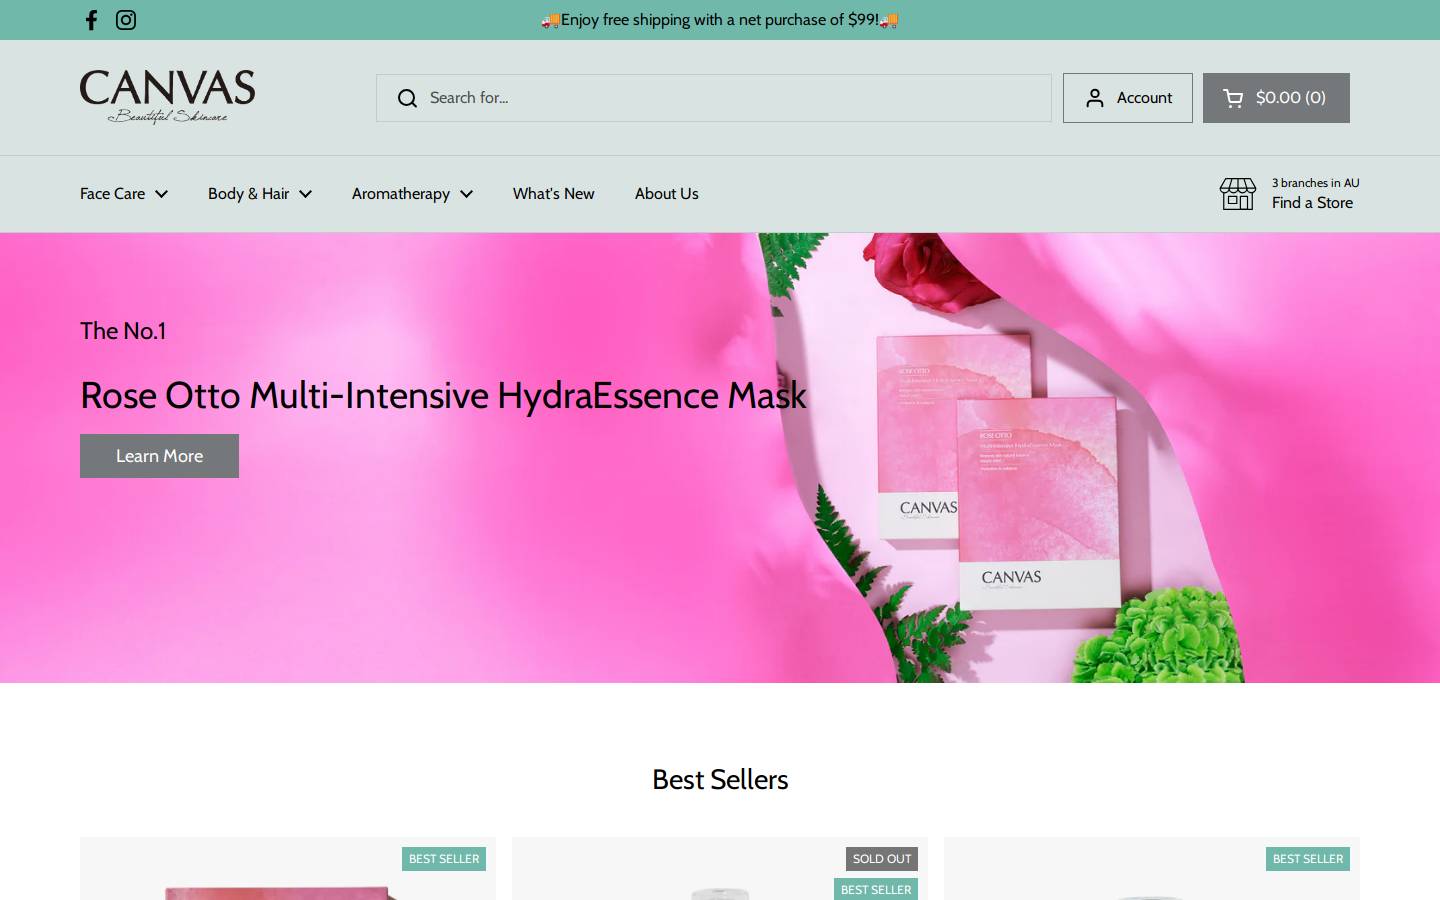This screenshot has width=1440, height=900.
Task: Click the shopping cart icon
Action: 1233,98
